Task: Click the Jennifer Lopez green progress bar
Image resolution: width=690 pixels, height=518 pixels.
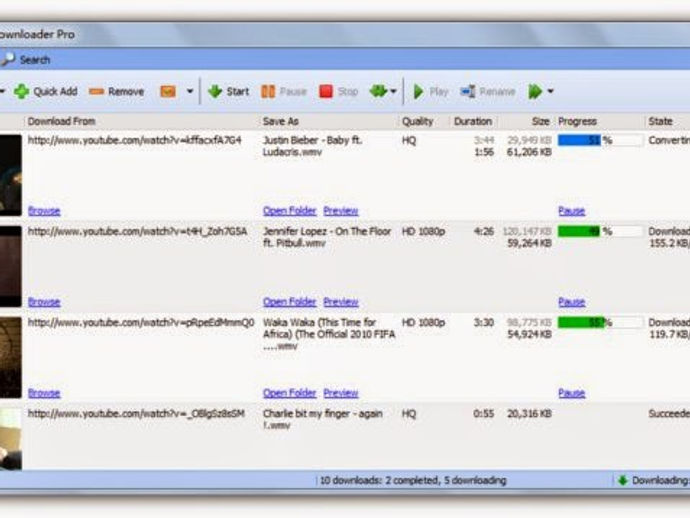Action: 599,231
